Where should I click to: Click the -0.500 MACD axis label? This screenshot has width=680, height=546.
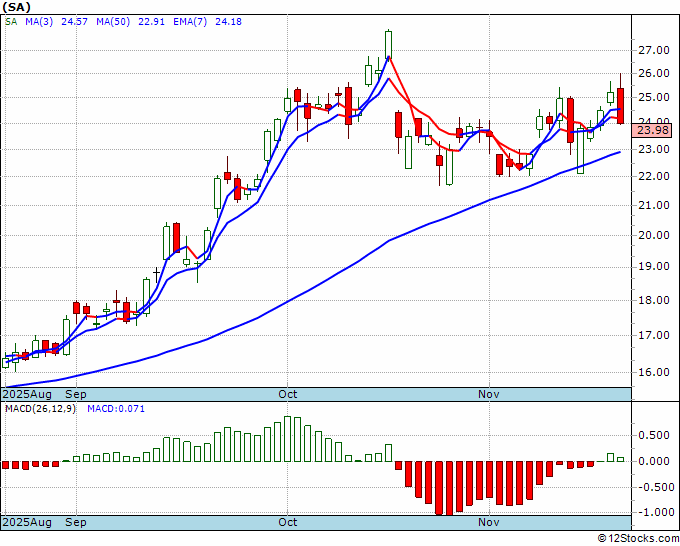(x=654, y=487)
